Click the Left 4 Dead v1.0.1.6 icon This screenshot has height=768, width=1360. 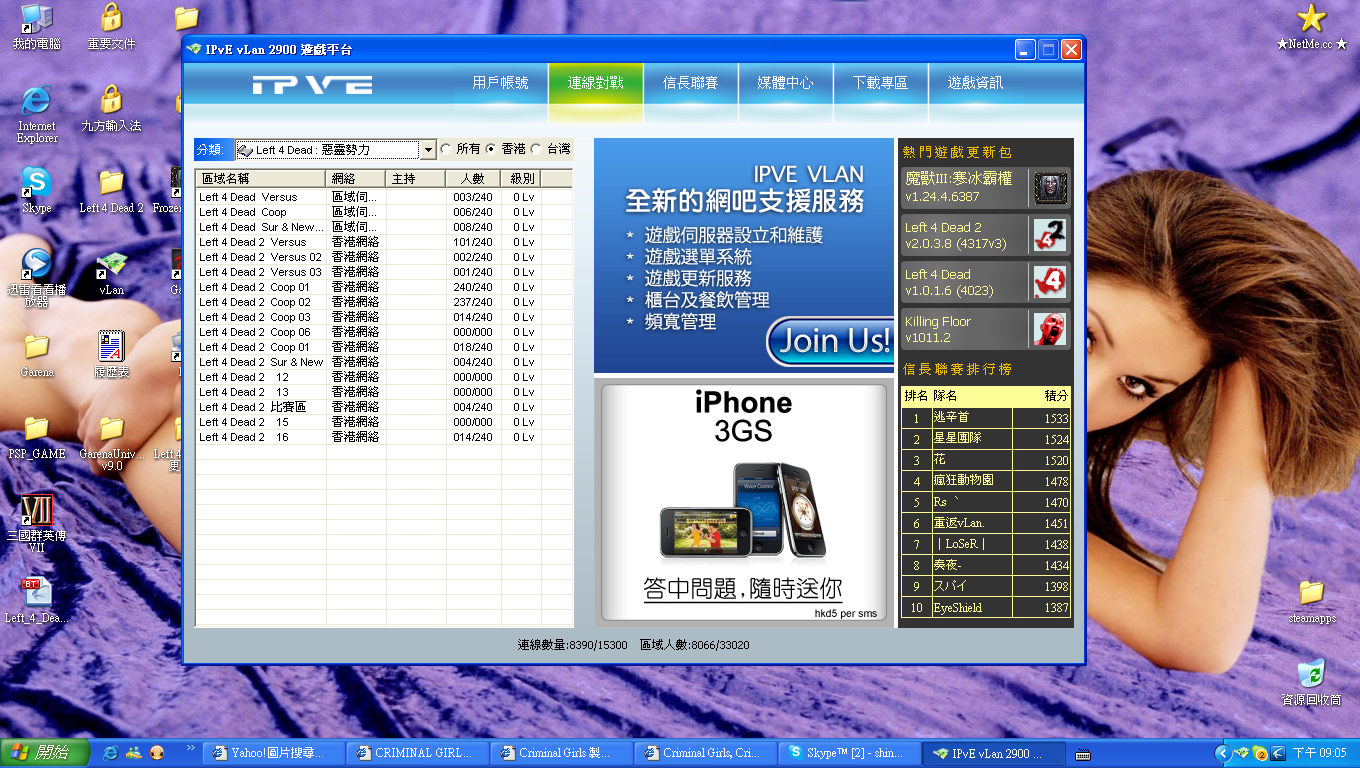[x=1050, y=282]
